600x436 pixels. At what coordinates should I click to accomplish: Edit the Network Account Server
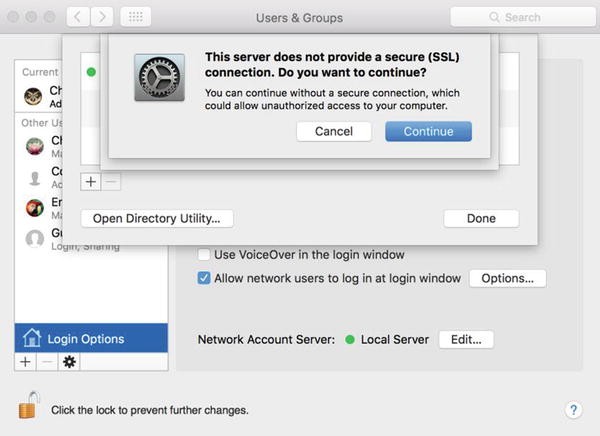point(466,340)
